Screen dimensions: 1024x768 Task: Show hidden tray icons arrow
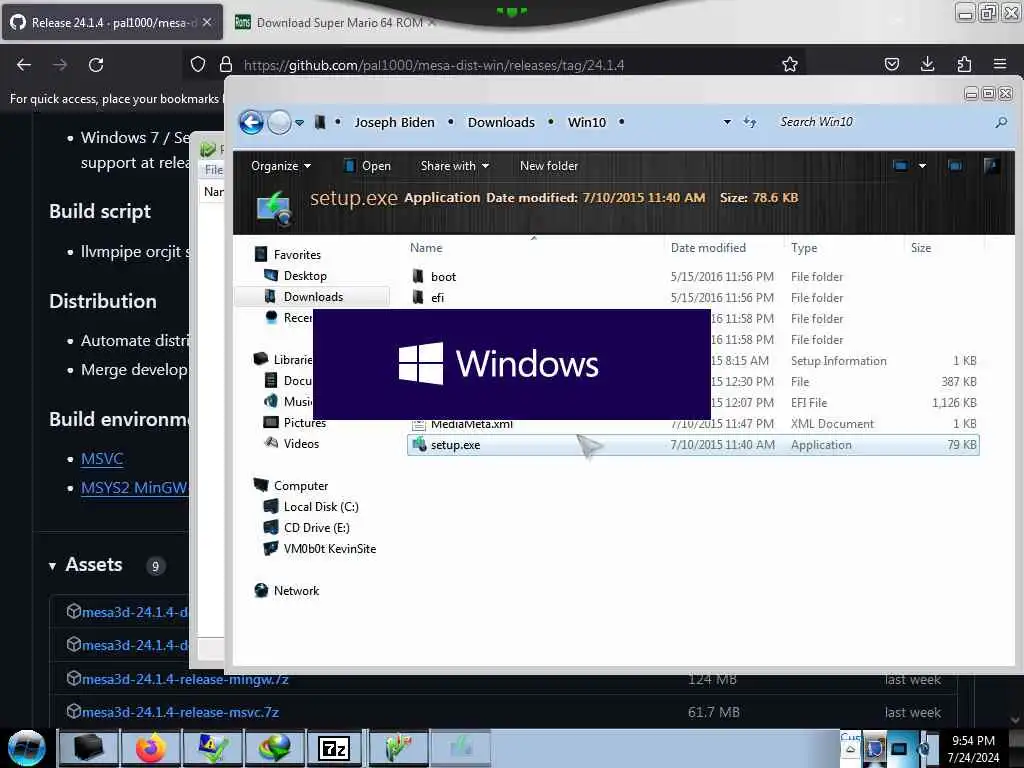(850, 748)
